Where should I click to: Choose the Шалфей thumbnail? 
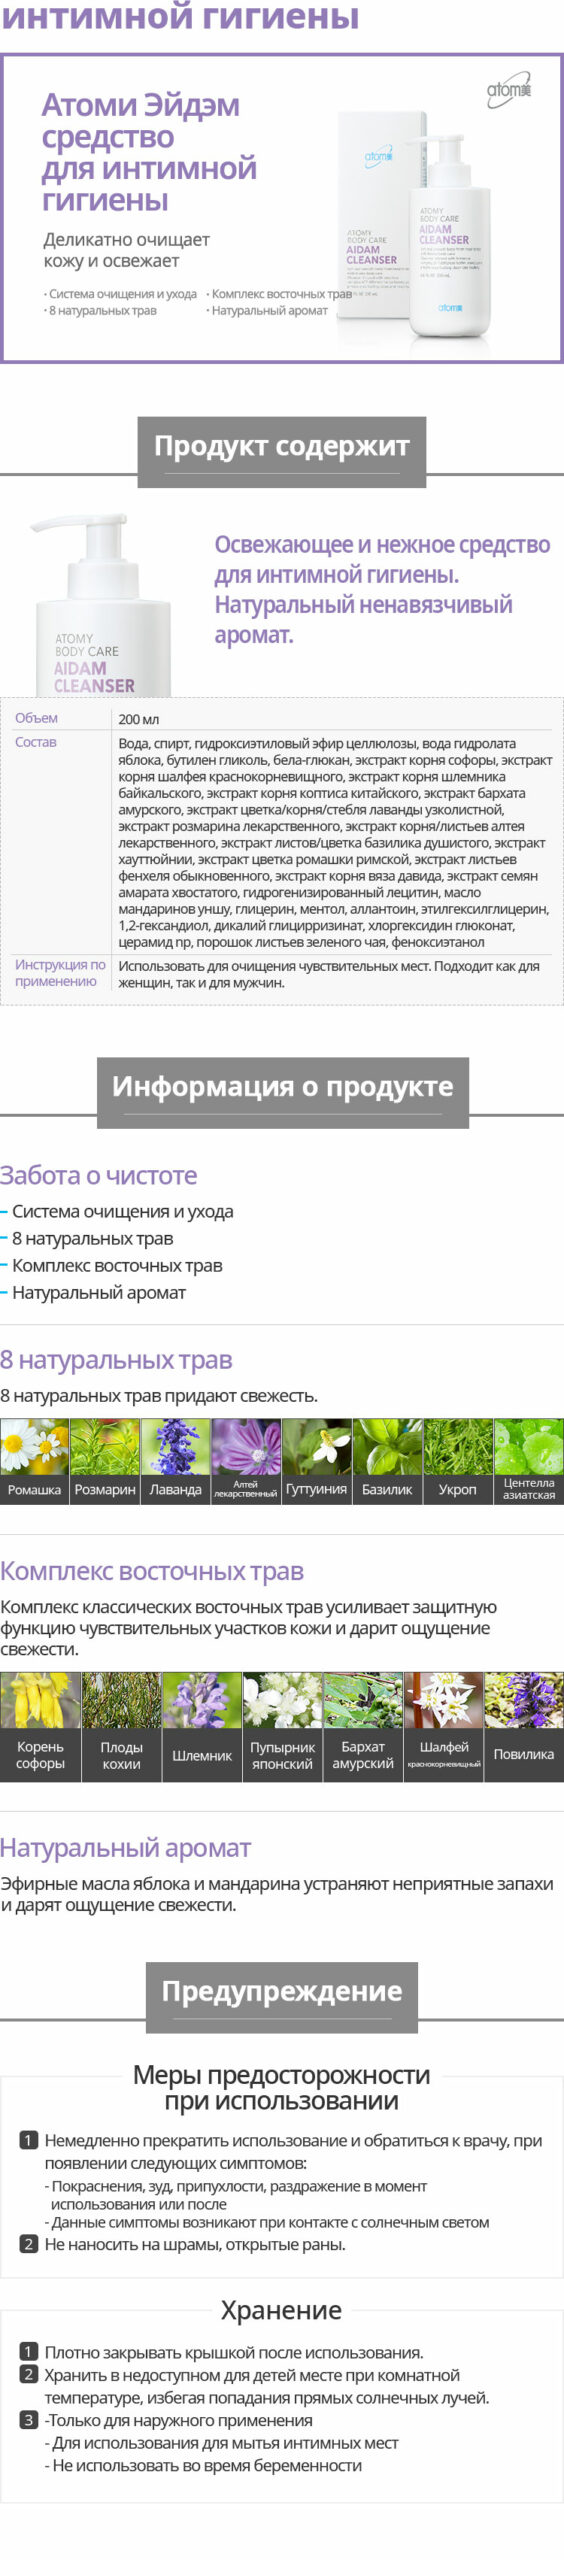pyautogui.click(x=444, y=1727)
